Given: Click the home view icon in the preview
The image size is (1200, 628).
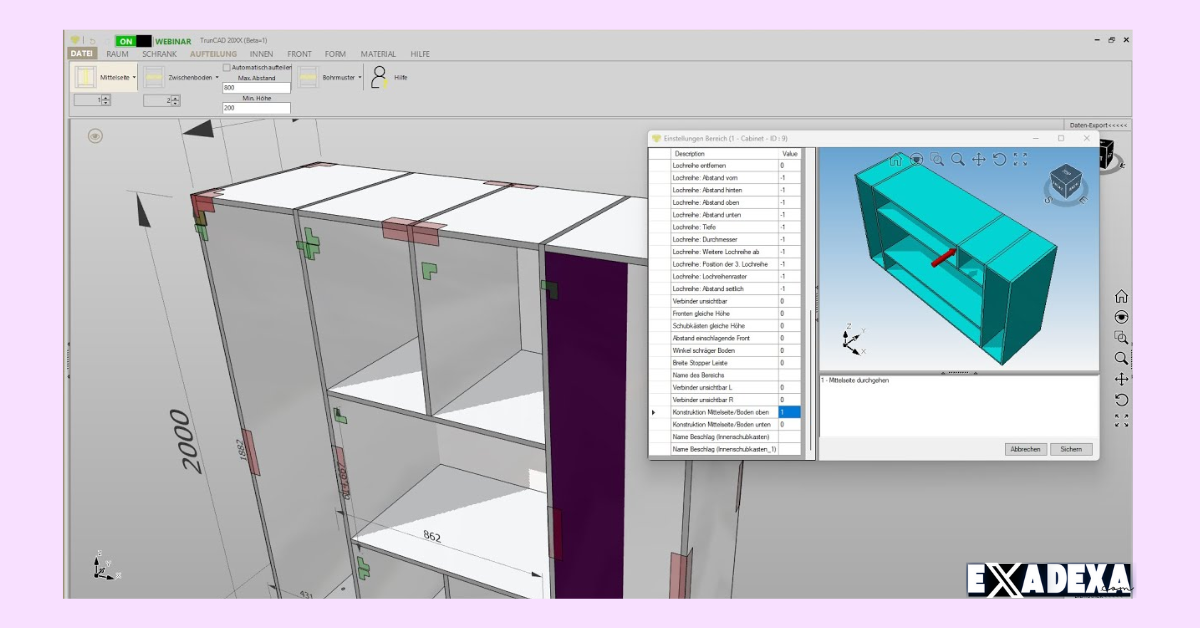Looking at the screenshot, I should point(895,159).
